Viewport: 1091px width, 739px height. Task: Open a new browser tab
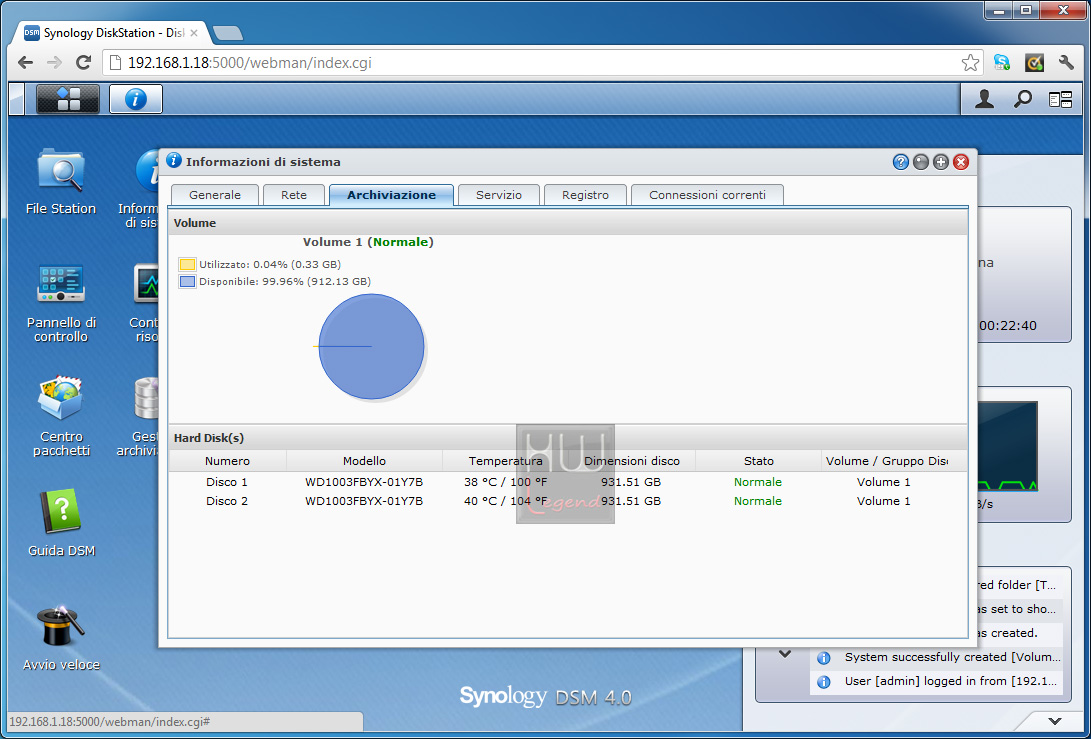click(x=228, y=33)
